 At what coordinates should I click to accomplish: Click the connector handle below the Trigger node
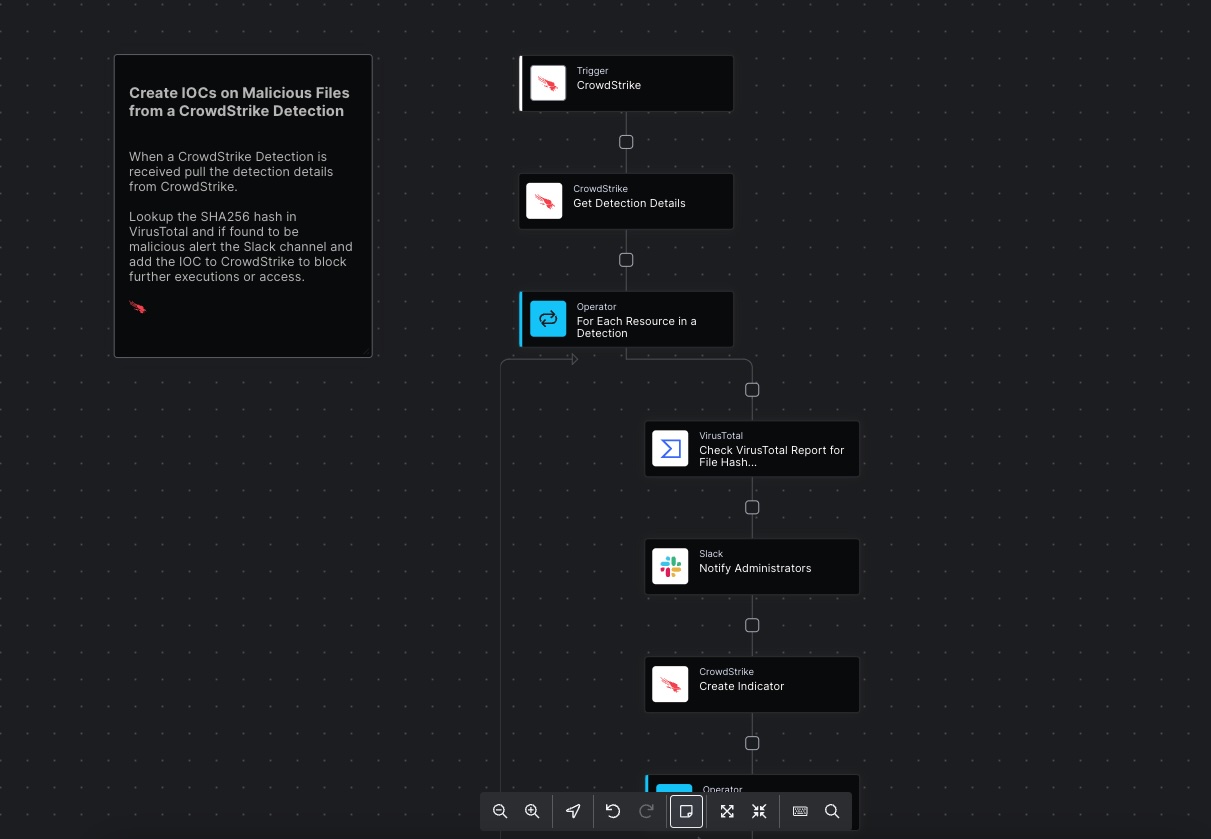pos(626,142)
